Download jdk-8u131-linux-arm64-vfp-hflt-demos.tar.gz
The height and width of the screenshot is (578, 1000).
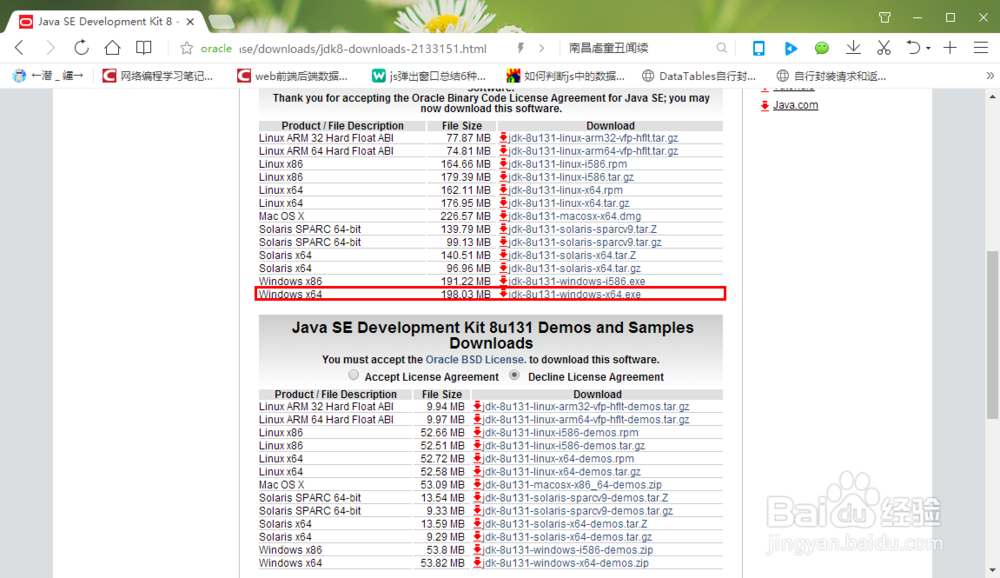point(585,420)
